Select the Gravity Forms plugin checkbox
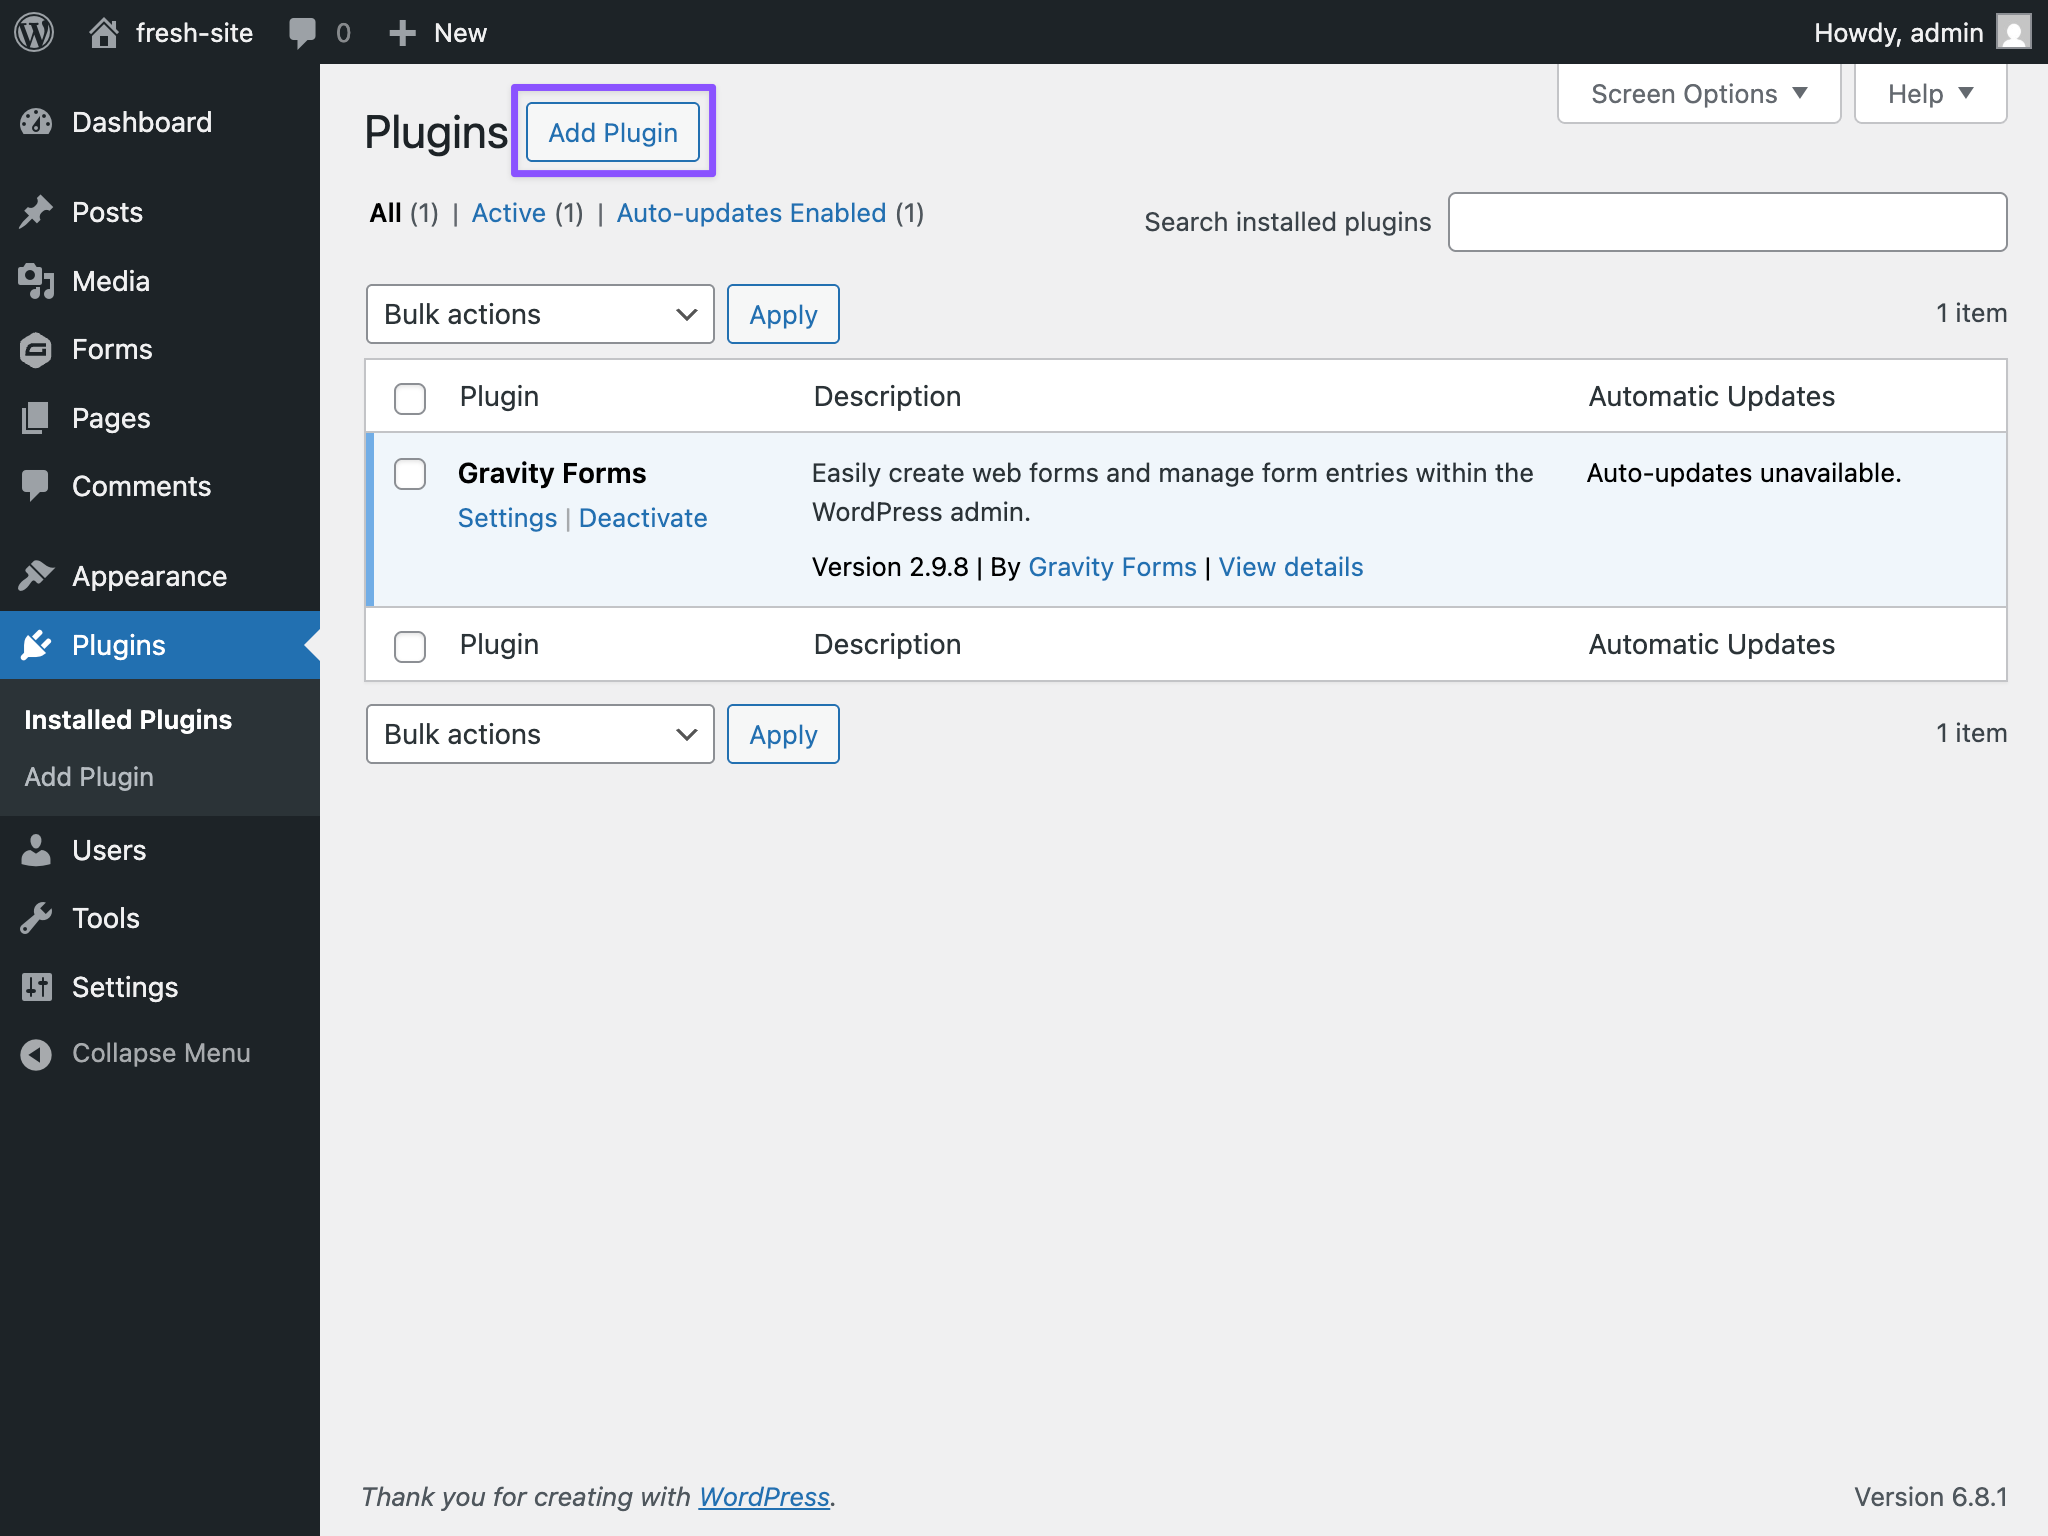This screenshot has width=2048, height=1536. [410, 474]
